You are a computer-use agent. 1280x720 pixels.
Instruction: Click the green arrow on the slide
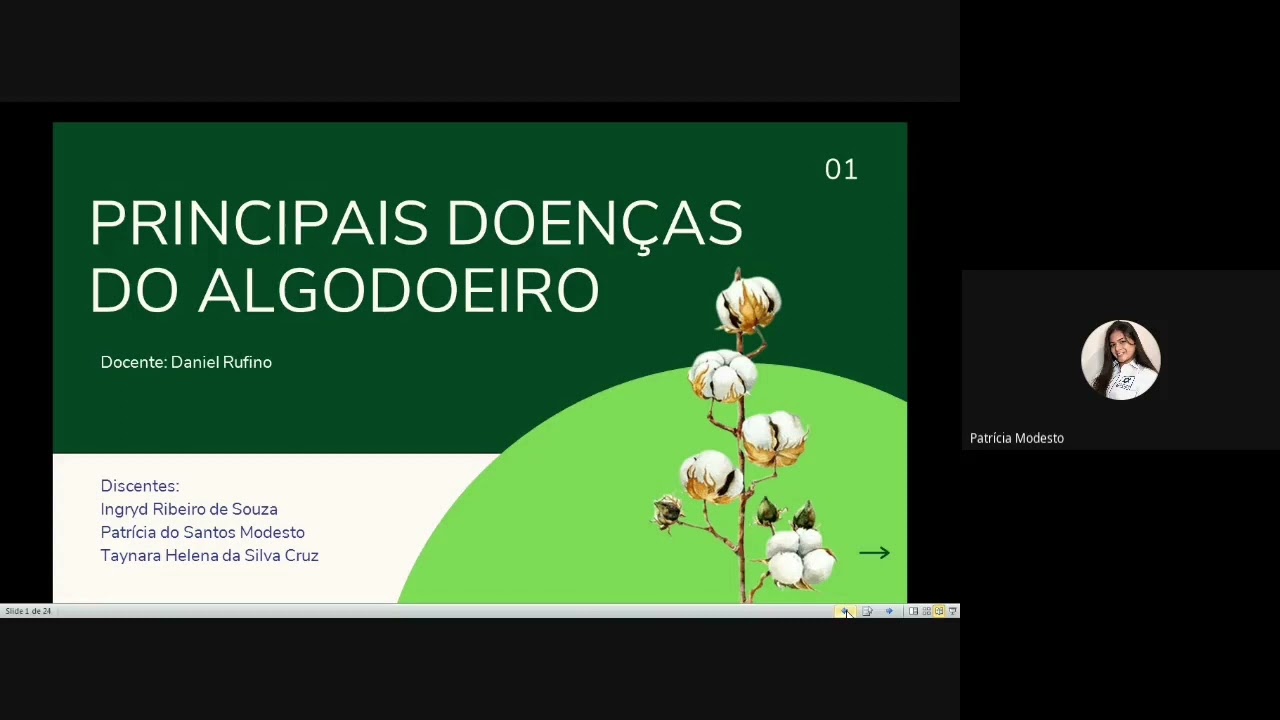pos(874,553)
